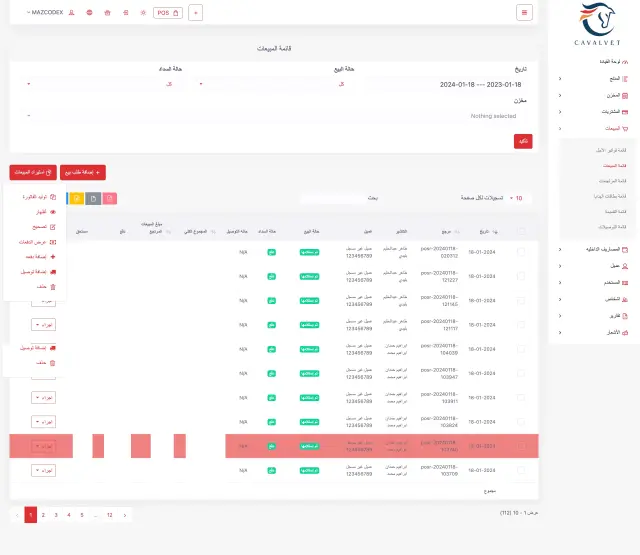
Task: Click the استيراد المبيعات import sales button
Action: pos(33,172)
